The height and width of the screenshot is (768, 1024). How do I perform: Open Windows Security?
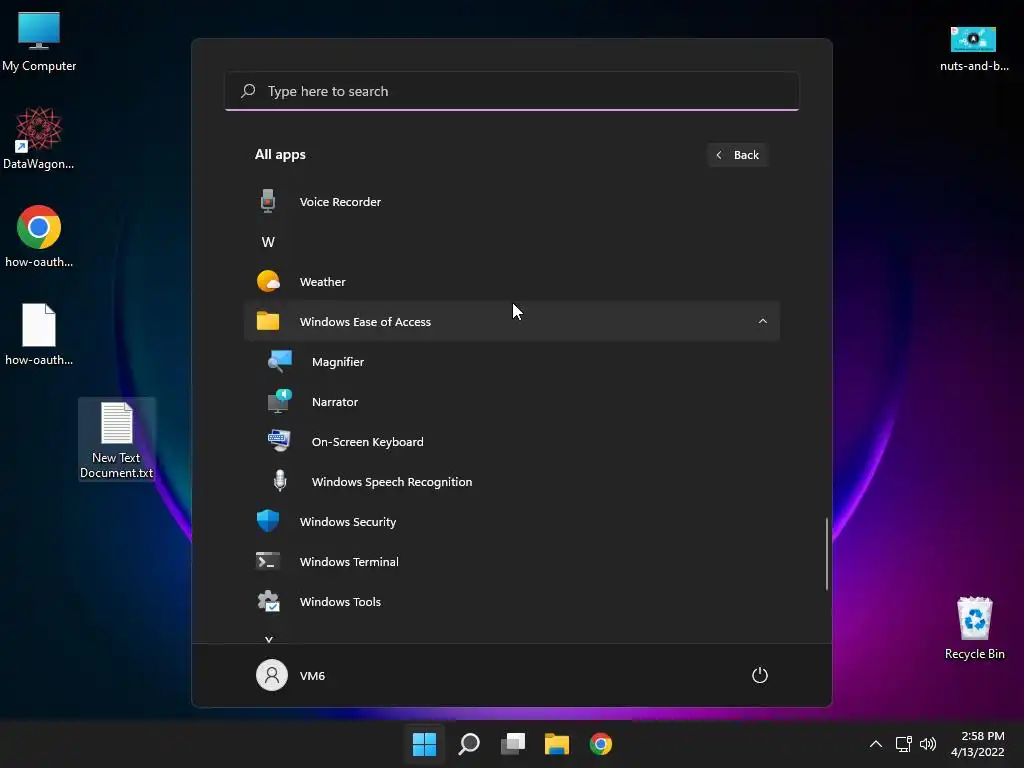click(511, 521)
